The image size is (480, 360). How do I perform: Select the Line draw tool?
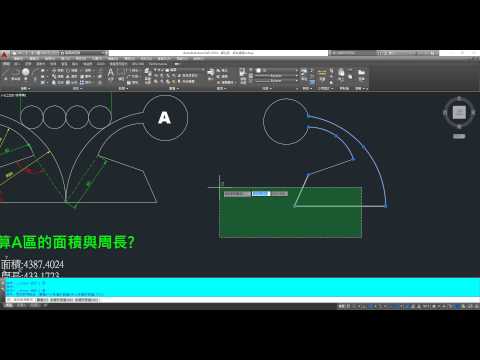click(6, 73)
